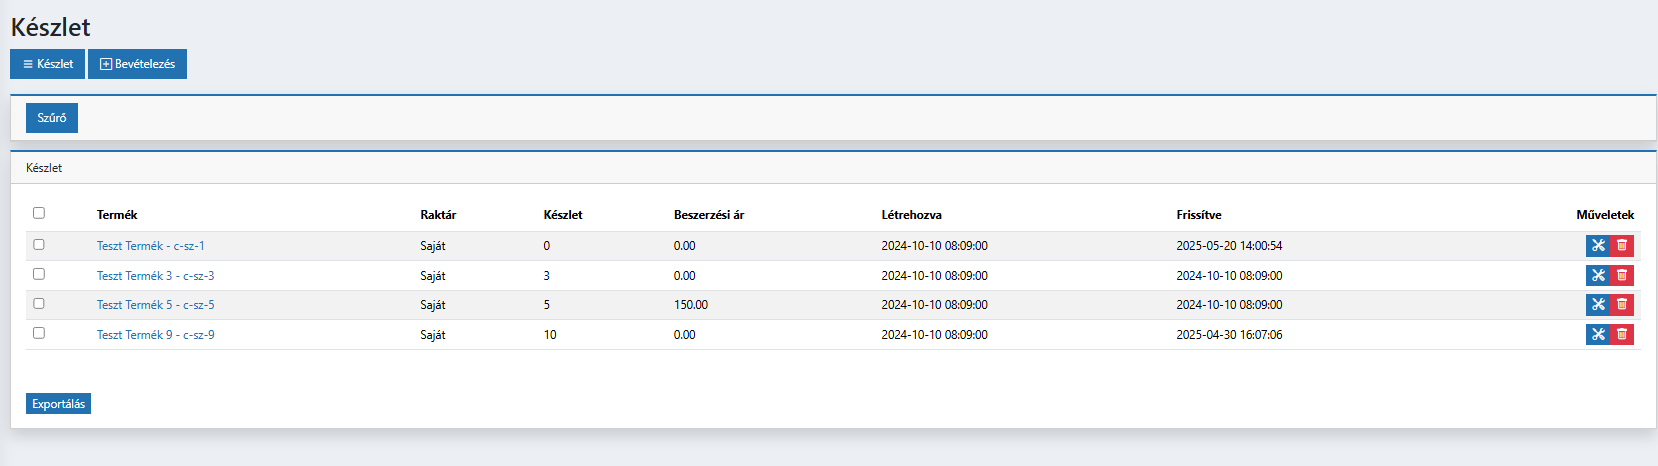The image size is (1658, 466).
Task: Open edit tools for Teszt Termék 3
Action: coord(1597,275)
